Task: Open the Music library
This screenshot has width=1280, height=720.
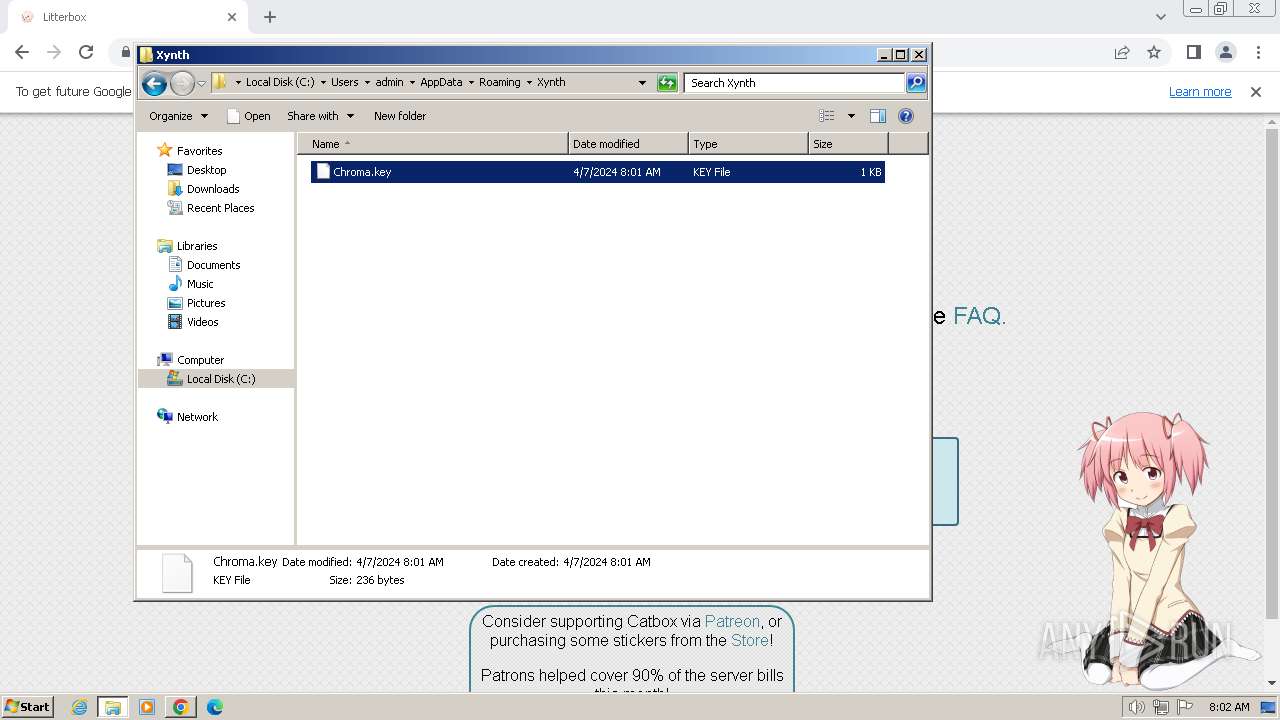Action: pos(200,284)
